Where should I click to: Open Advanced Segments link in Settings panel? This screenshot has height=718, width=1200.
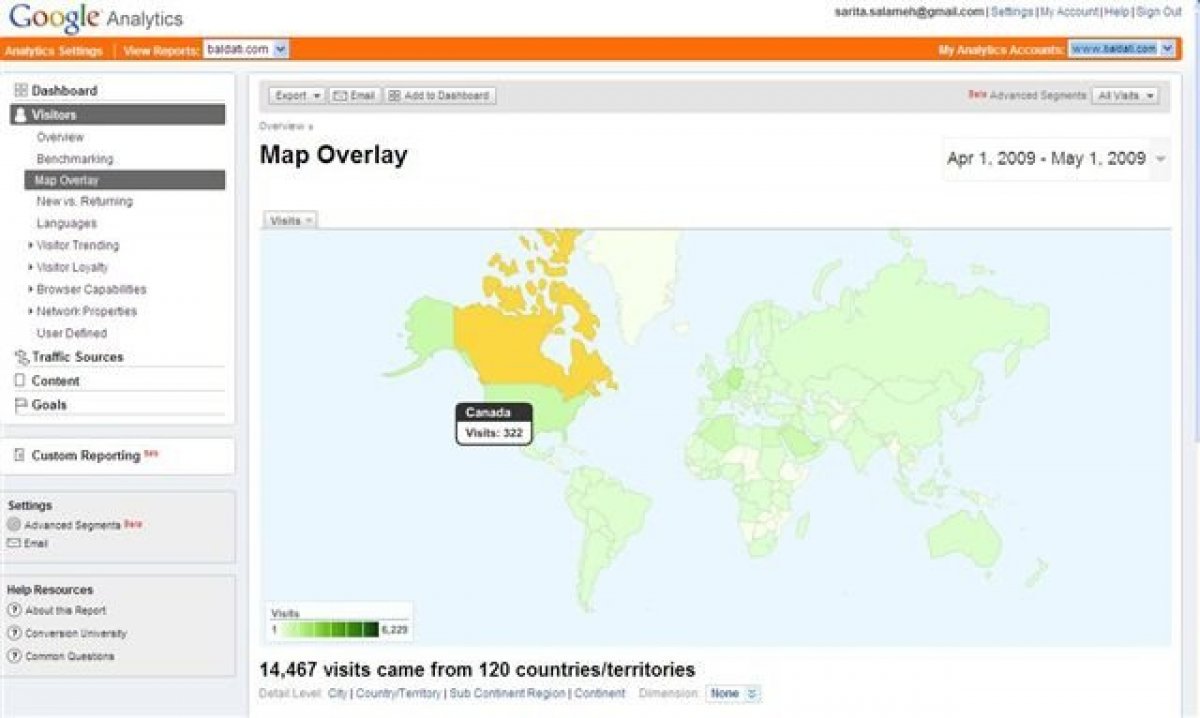[72, 525]
